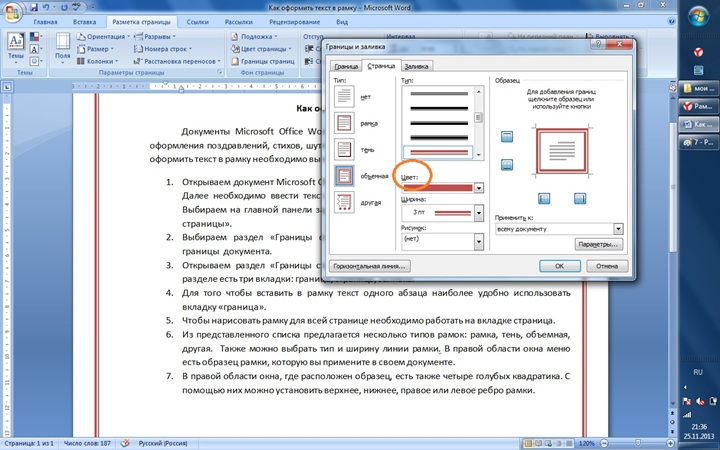The height and width of the screenshot is (450, 720).
Task: Open Ширина width dropdown
Action: [479, 213]
